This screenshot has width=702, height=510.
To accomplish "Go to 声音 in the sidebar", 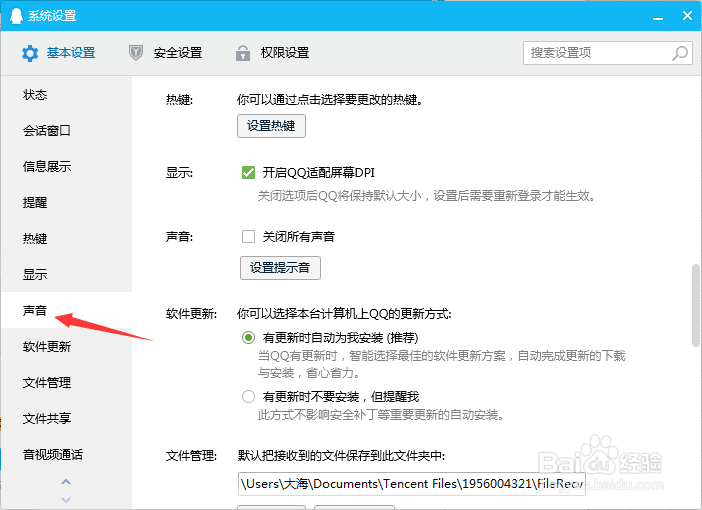I will (x=66, y=310).
